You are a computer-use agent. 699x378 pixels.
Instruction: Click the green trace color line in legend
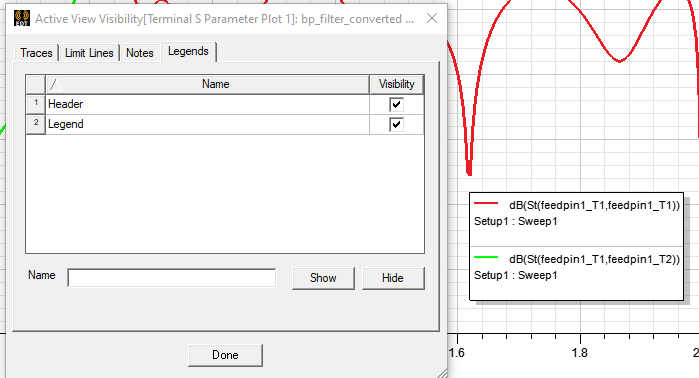coord(486,257)
